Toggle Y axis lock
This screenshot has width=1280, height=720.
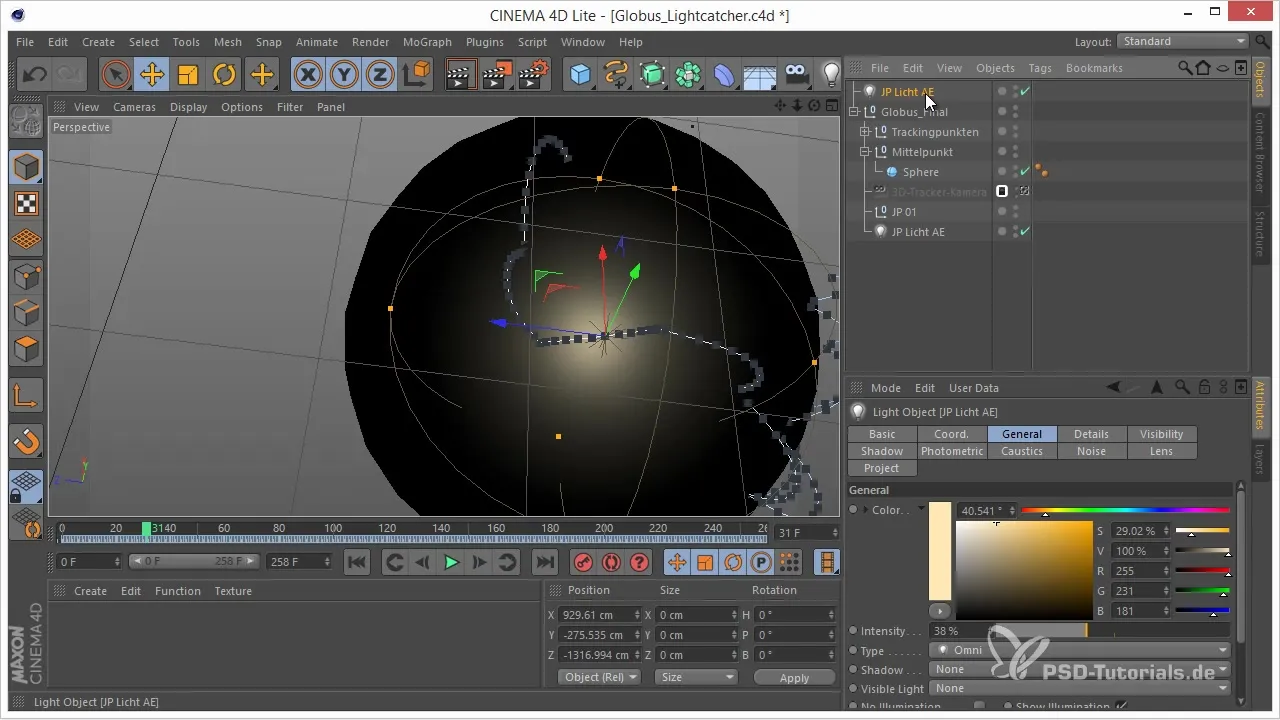(x=344, y=74)
